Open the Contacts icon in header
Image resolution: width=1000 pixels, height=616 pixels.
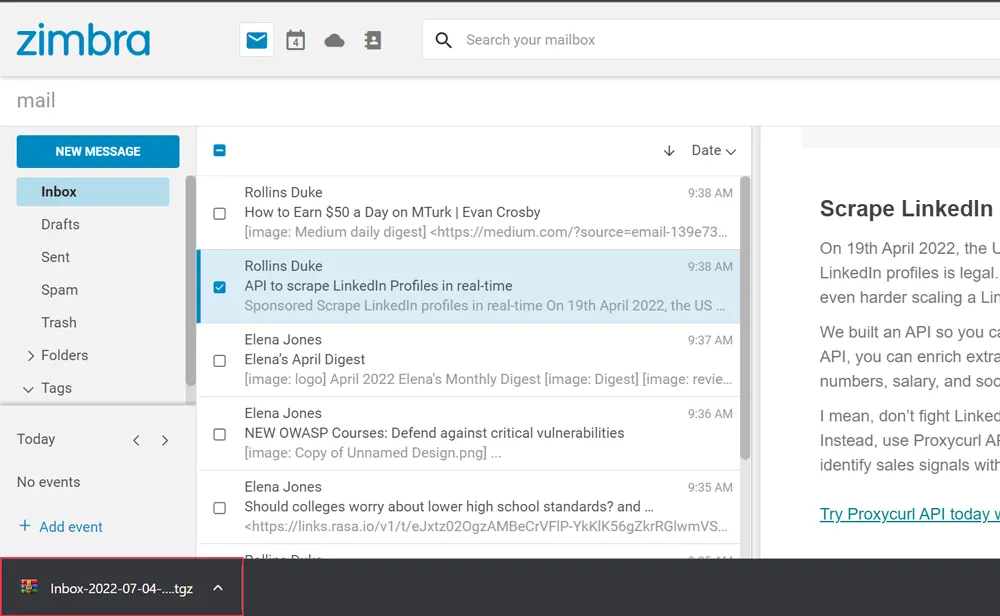[x=373, y=40]
